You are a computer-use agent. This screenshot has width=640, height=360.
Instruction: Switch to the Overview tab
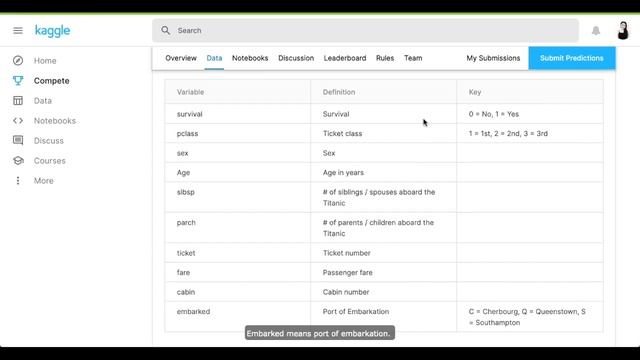[x=181, y=58]
